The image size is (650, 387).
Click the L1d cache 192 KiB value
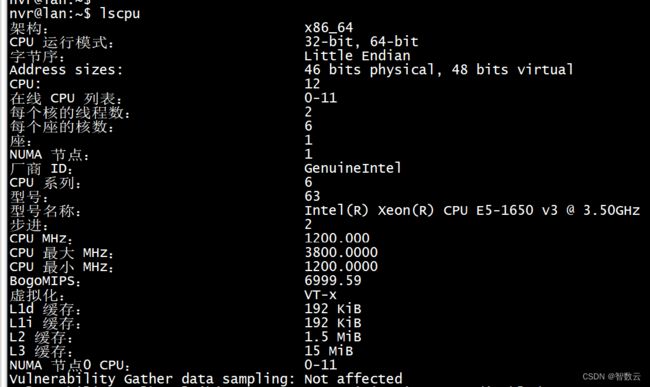332,309
